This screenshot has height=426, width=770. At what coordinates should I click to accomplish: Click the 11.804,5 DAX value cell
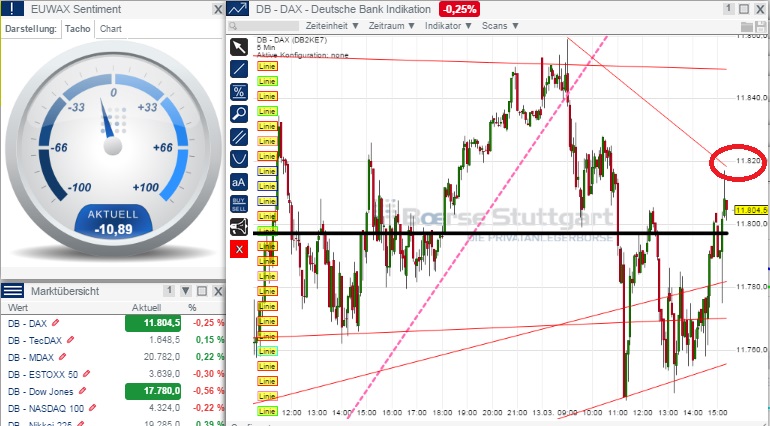click(x=153, y=323)
